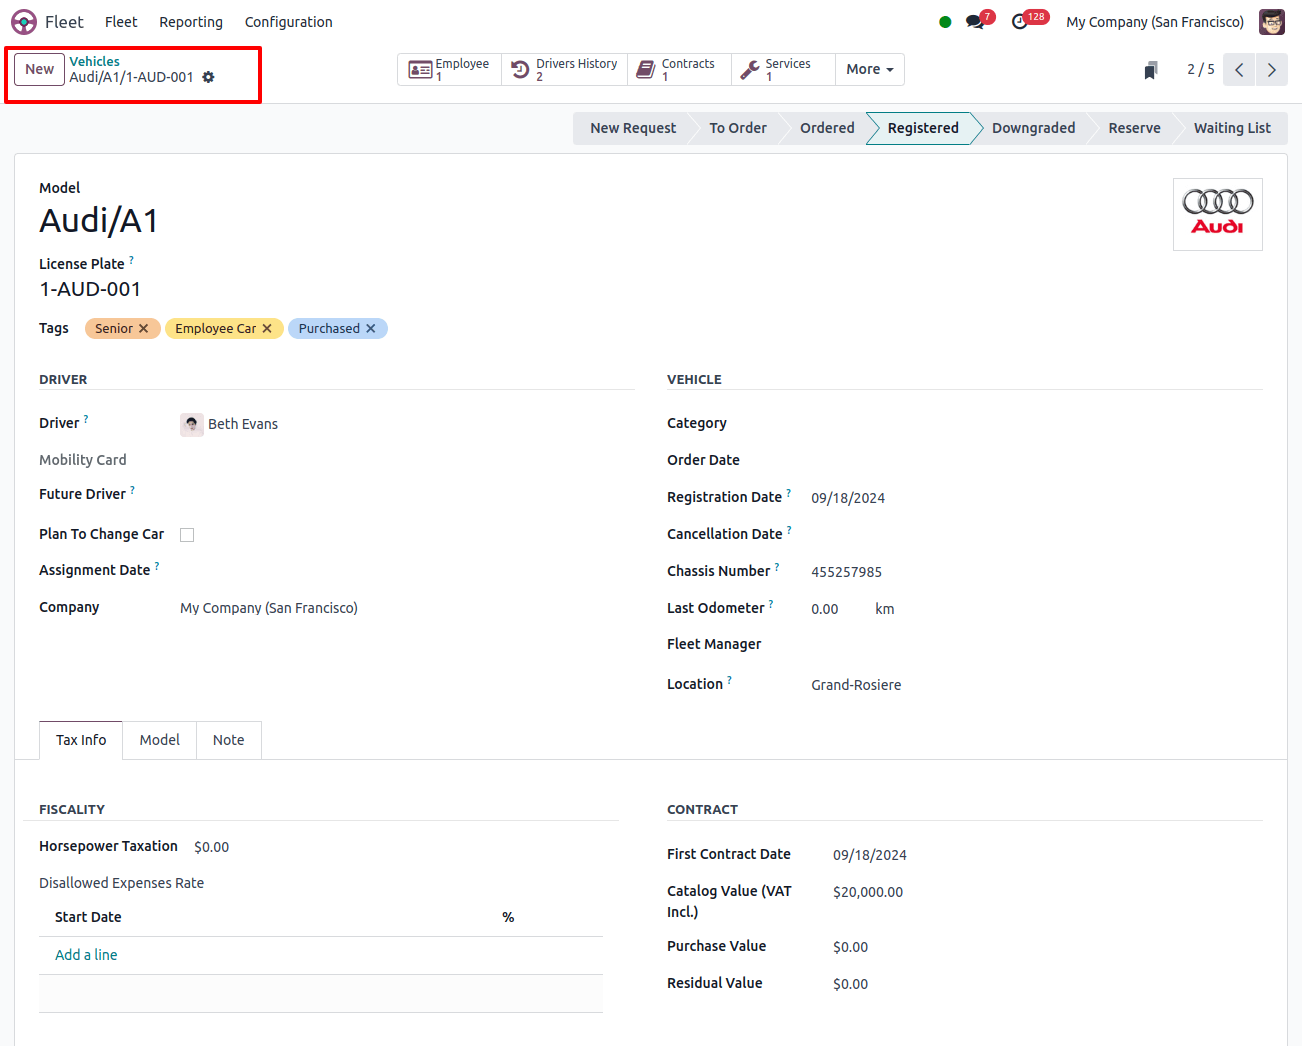1302x1046 pixels.
Task: Edit the License Plate 1-AUD-001 field
Action: click(90, 289)
